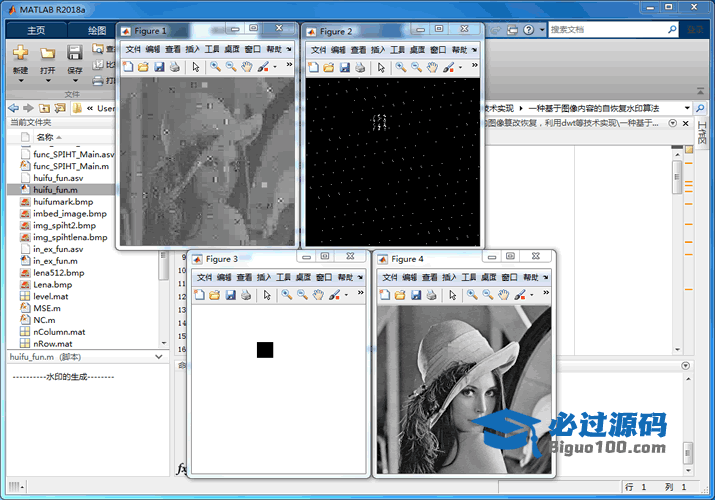Click New Figure icon in Figure 4 toolbar
The height and width of the screenshot is (500, 715).
coord(385,295)
